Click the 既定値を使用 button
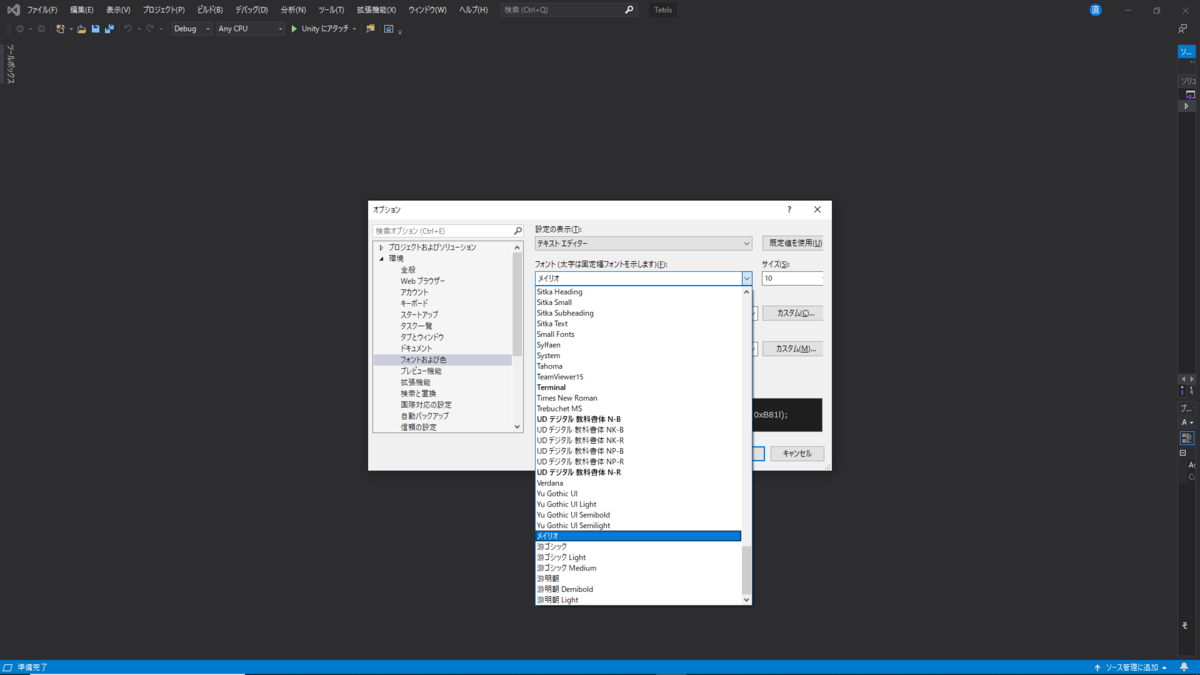This screenshot has width=1200, height=675. point(792,243)
